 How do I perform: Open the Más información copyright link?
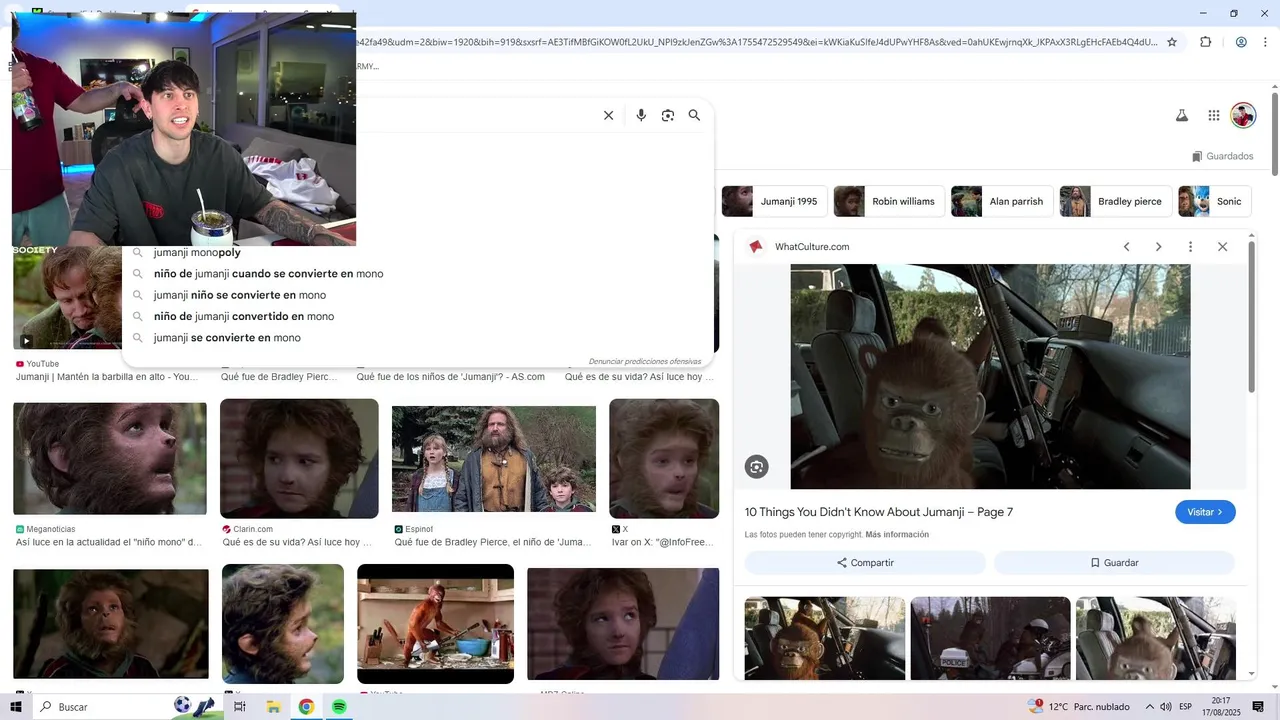click(897, 535)
